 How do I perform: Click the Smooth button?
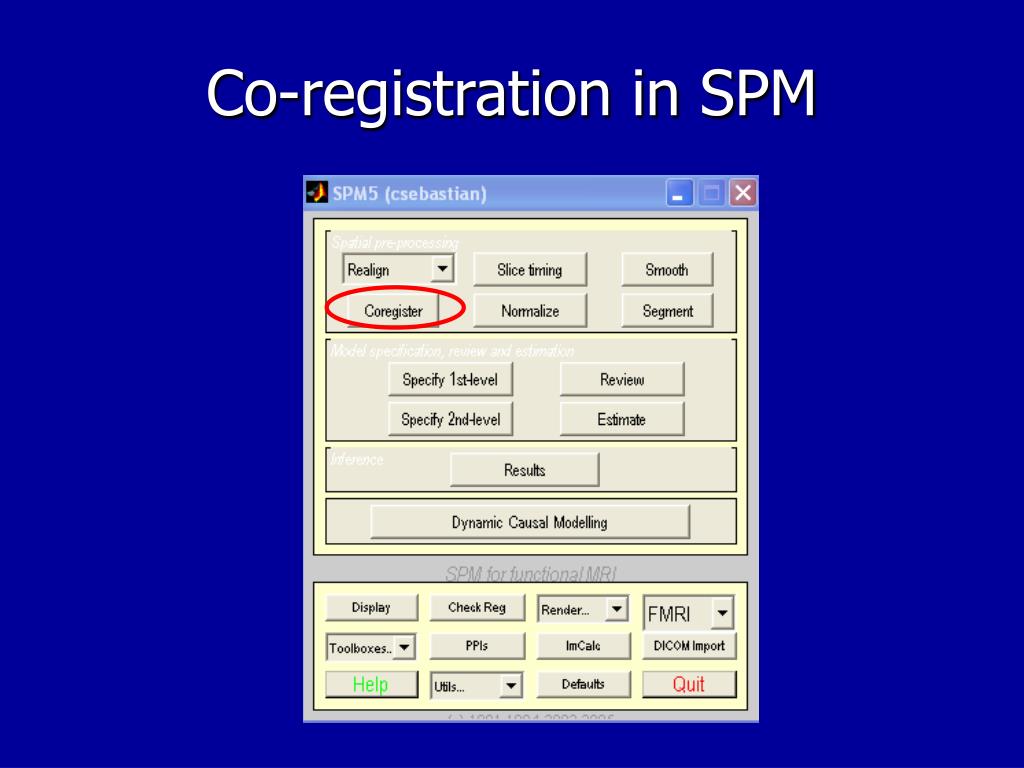click(x=667, y=270)
